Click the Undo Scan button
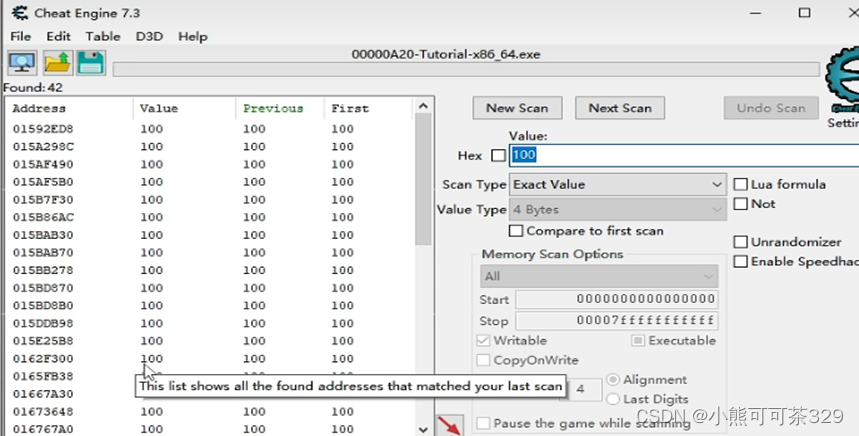The height and width of the screenshot is (436, 859). coord(771,108)
